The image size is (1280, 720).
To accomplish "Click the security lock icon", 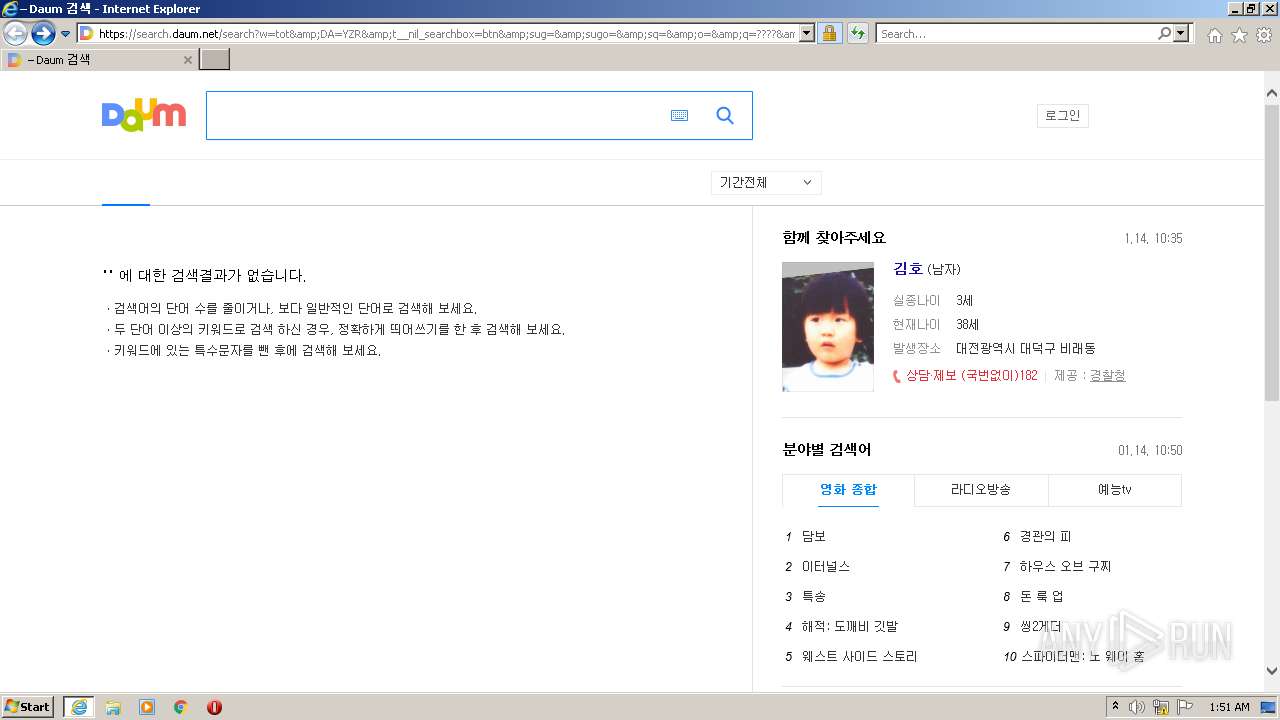I will [829, 34].
